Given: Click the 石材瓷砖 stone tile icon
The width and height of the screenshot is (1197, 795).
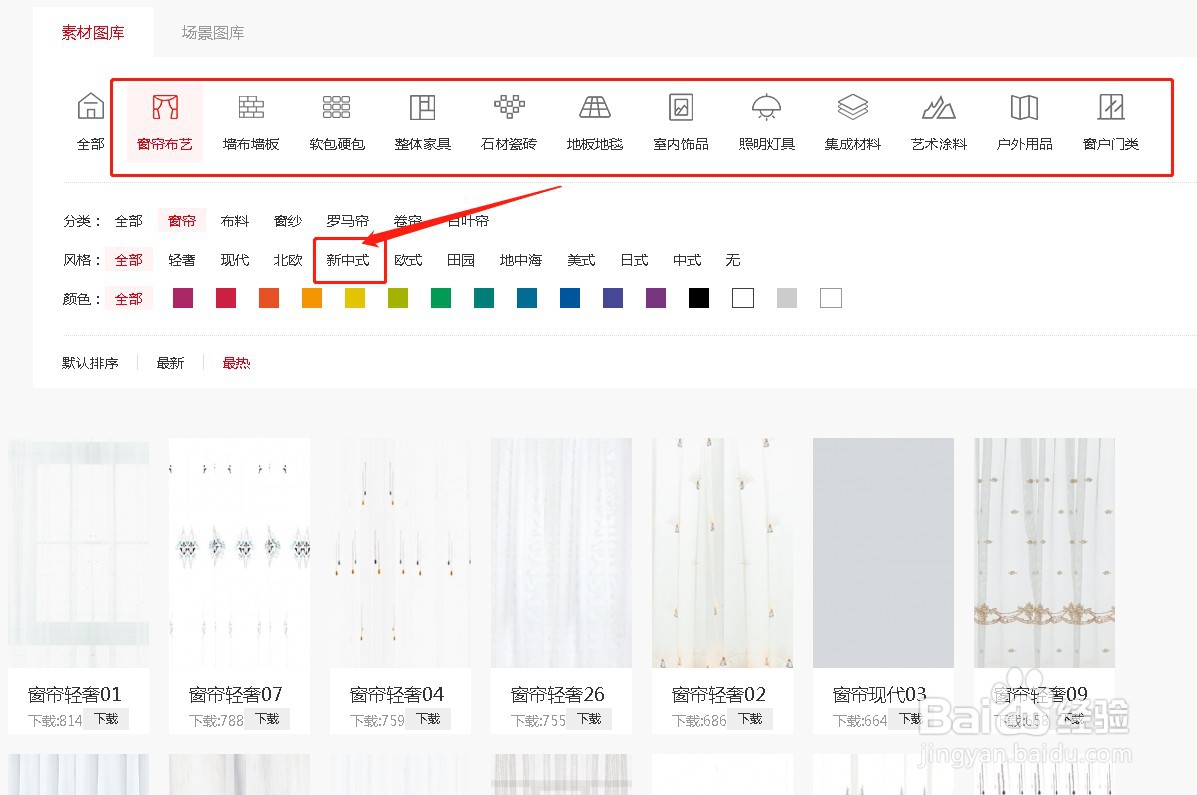Looking at the screenshot, I should 507,120.
